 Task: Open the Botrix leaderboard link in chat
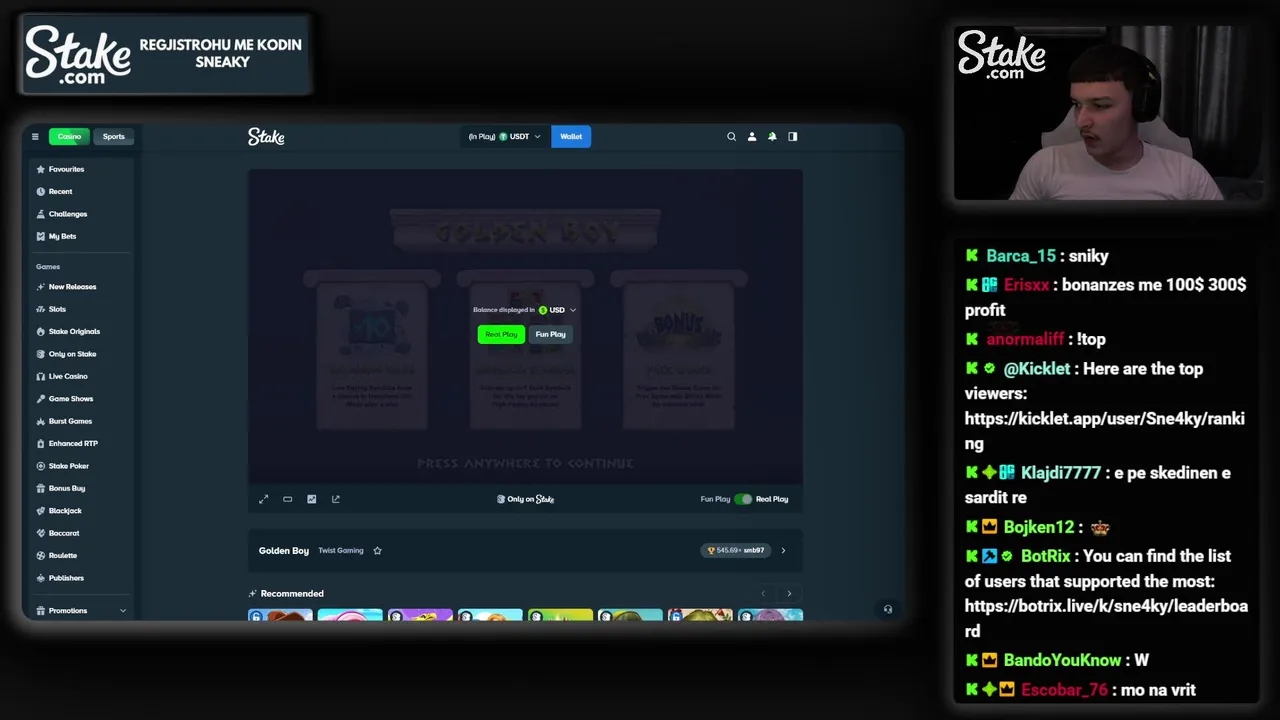coord(1106,618)
